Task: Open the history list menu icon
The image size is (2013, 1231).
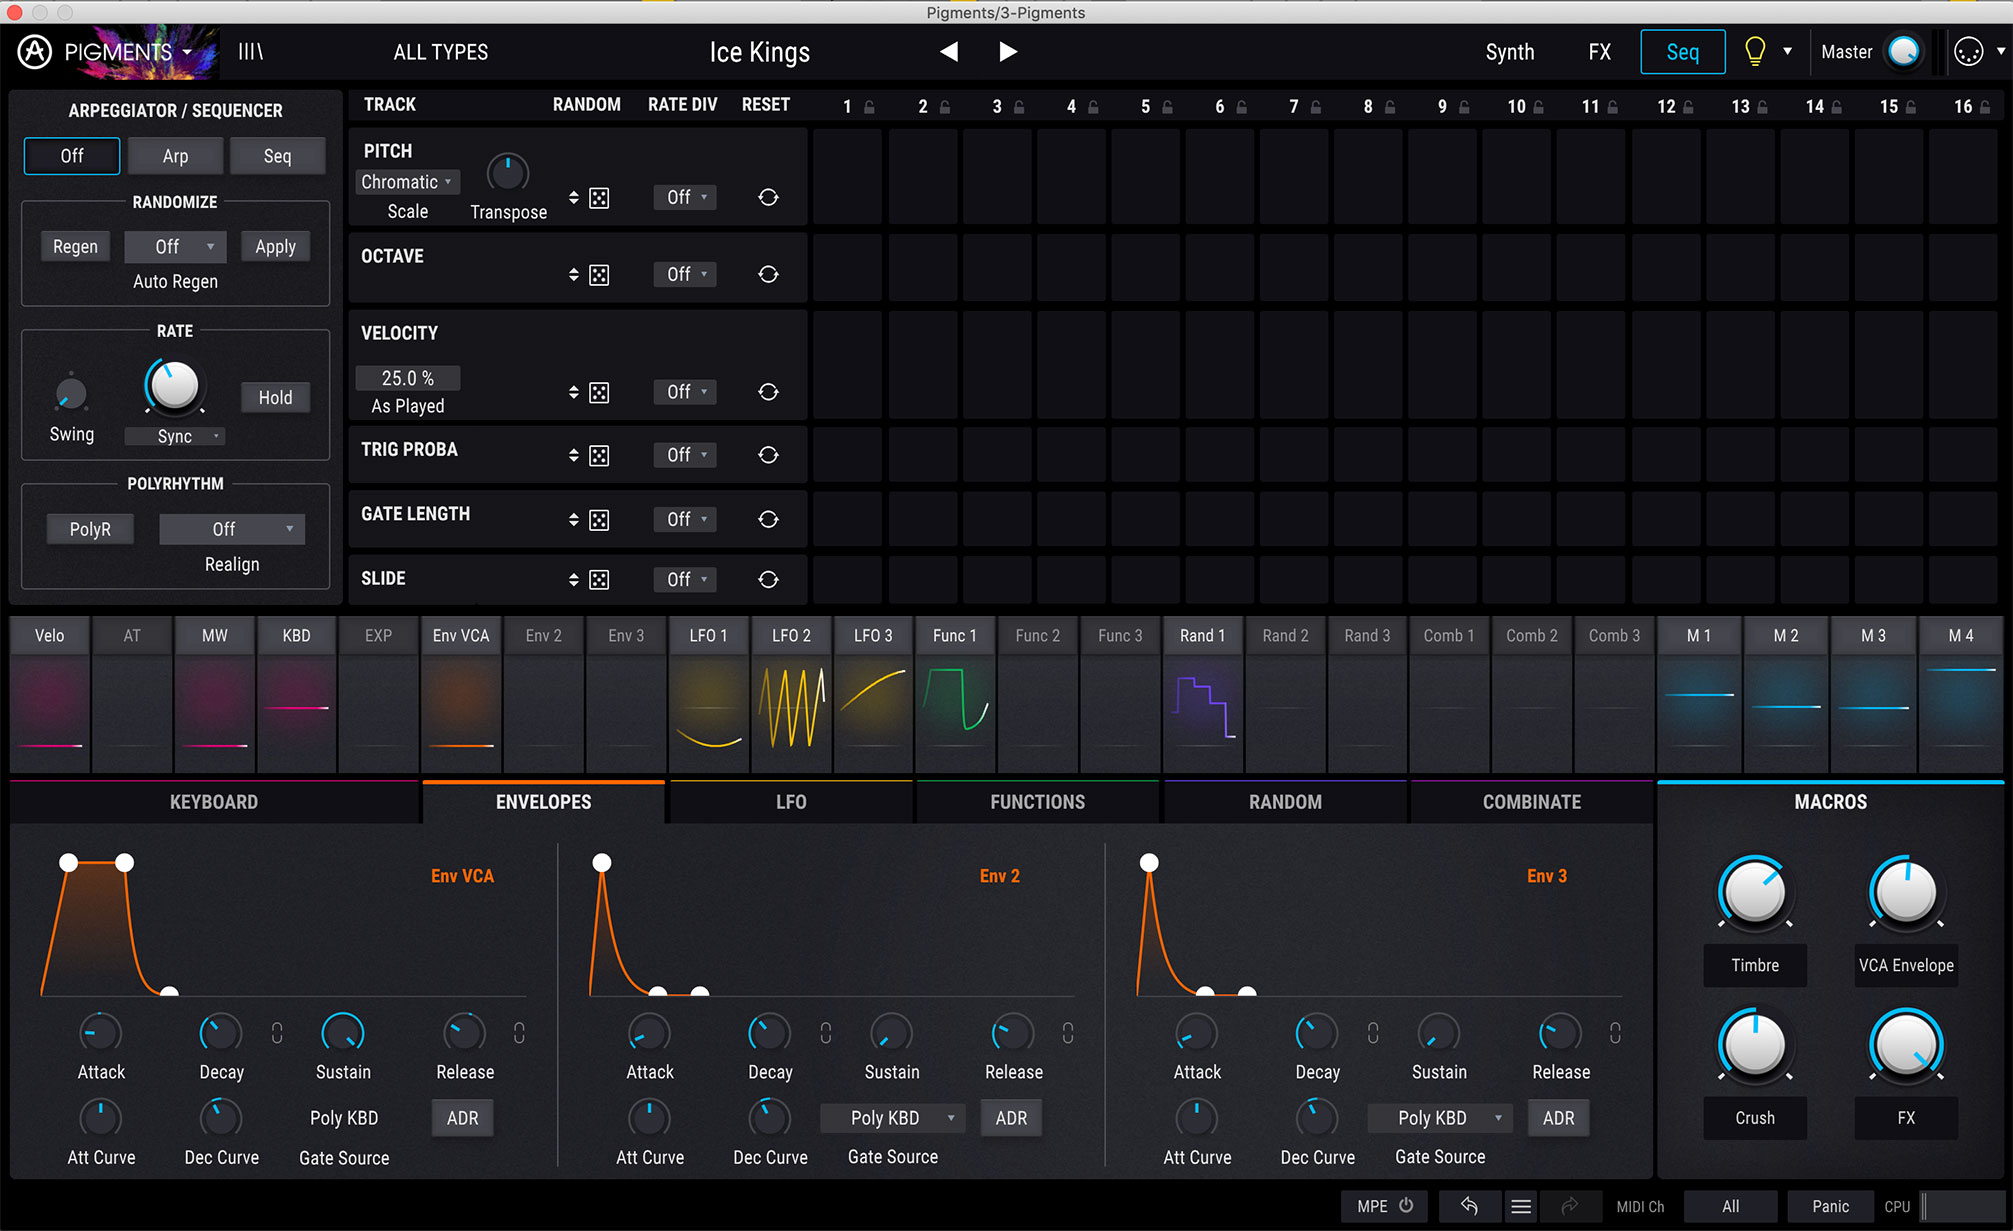Action: pos(1521,1206)
